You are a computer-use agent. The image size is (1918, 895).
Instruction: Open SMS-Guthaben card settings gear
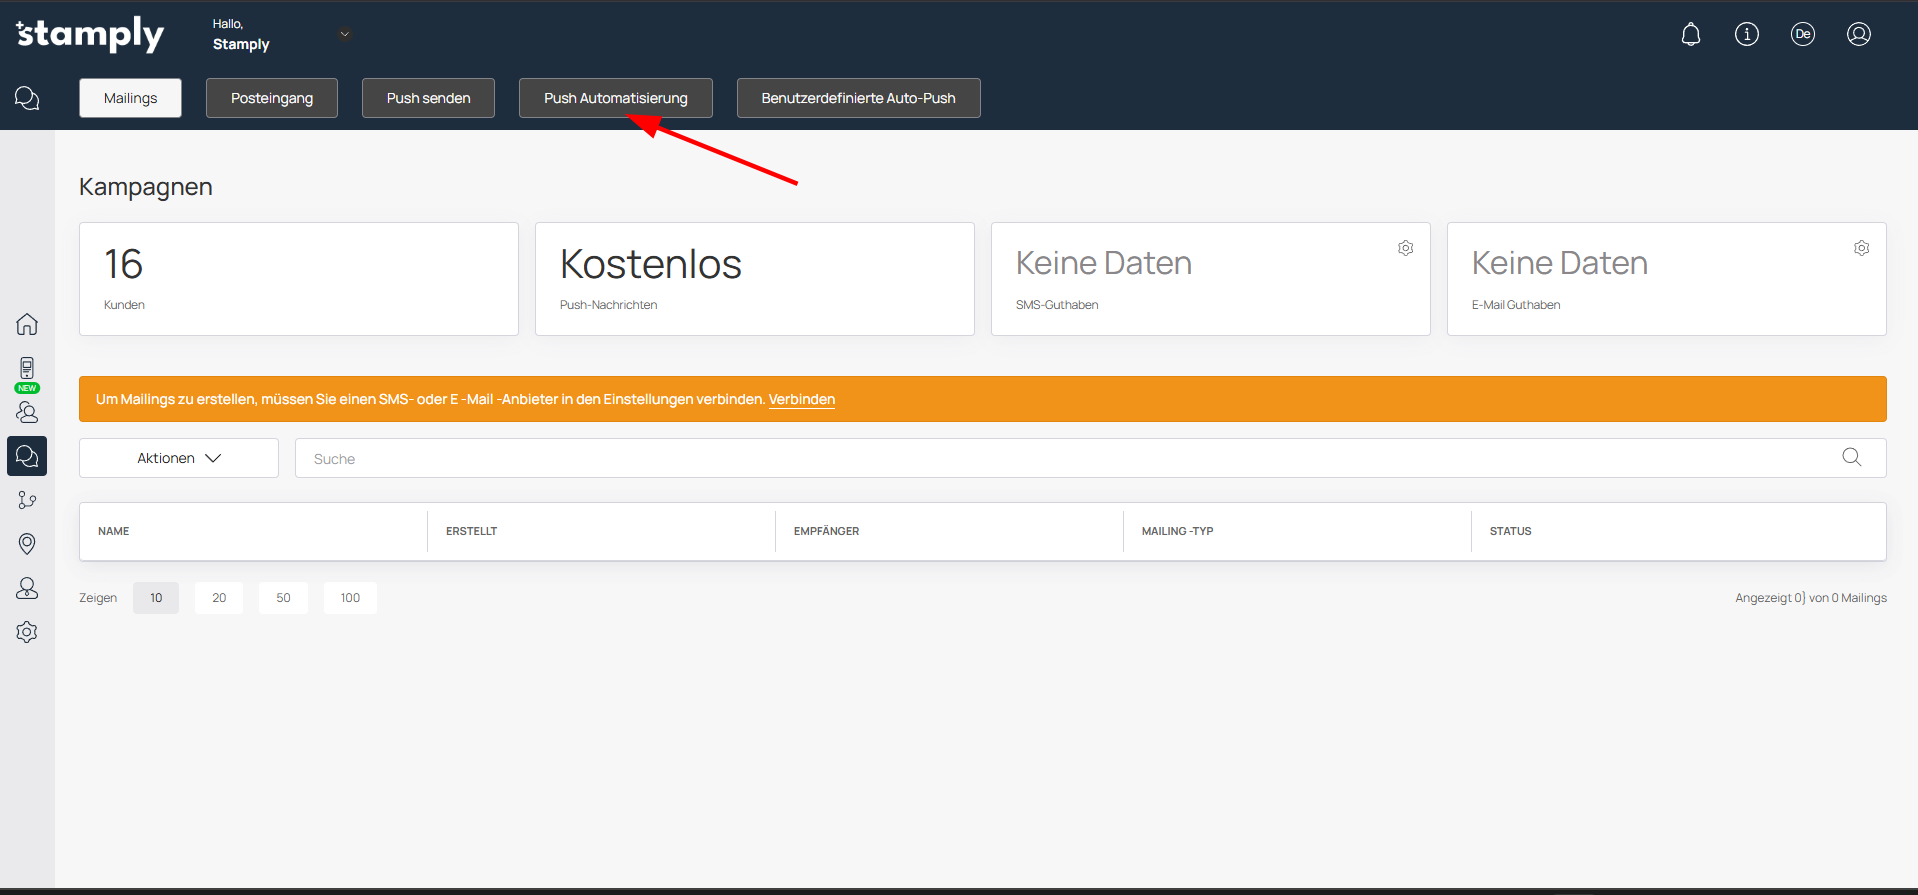click(x=1405, y=248)
